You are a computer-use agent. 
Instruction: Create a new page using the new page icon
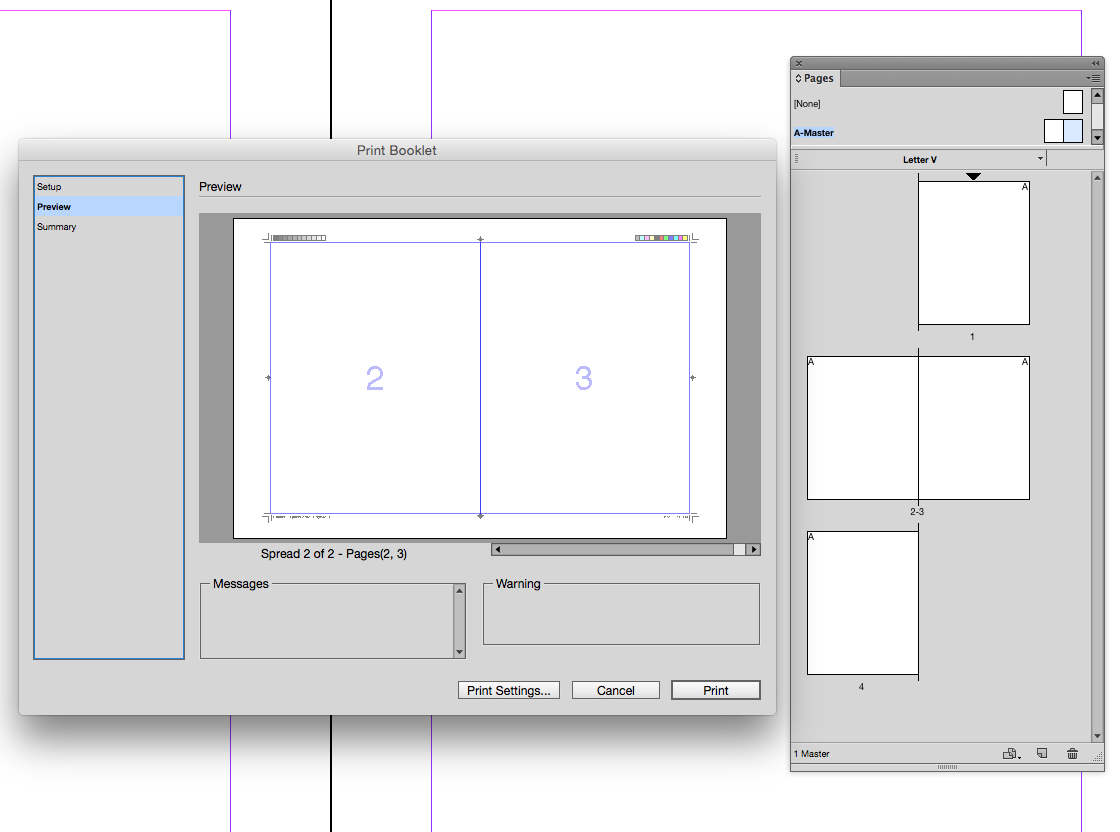pyautogui.click(x=1042, y=753)
